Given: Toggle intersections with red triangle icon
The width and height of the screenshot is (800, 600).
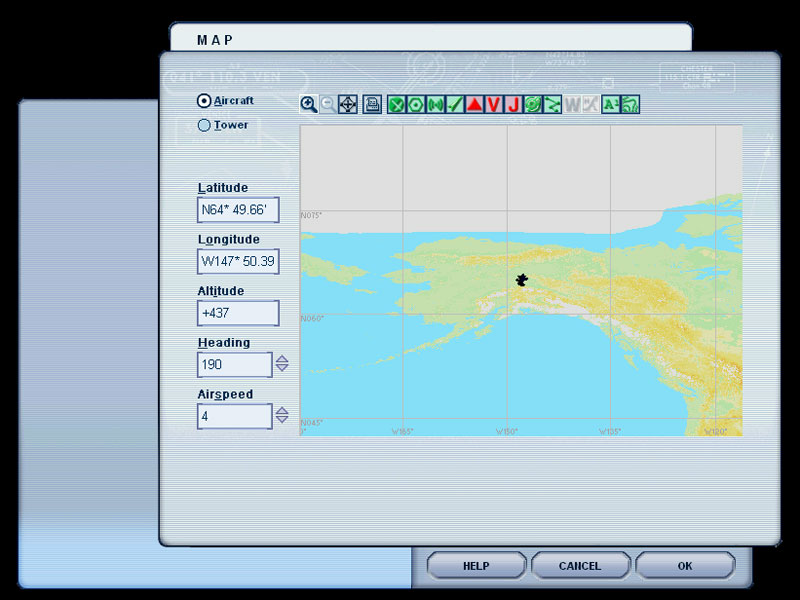Looking at the screenshot, I should pos(474,104).
